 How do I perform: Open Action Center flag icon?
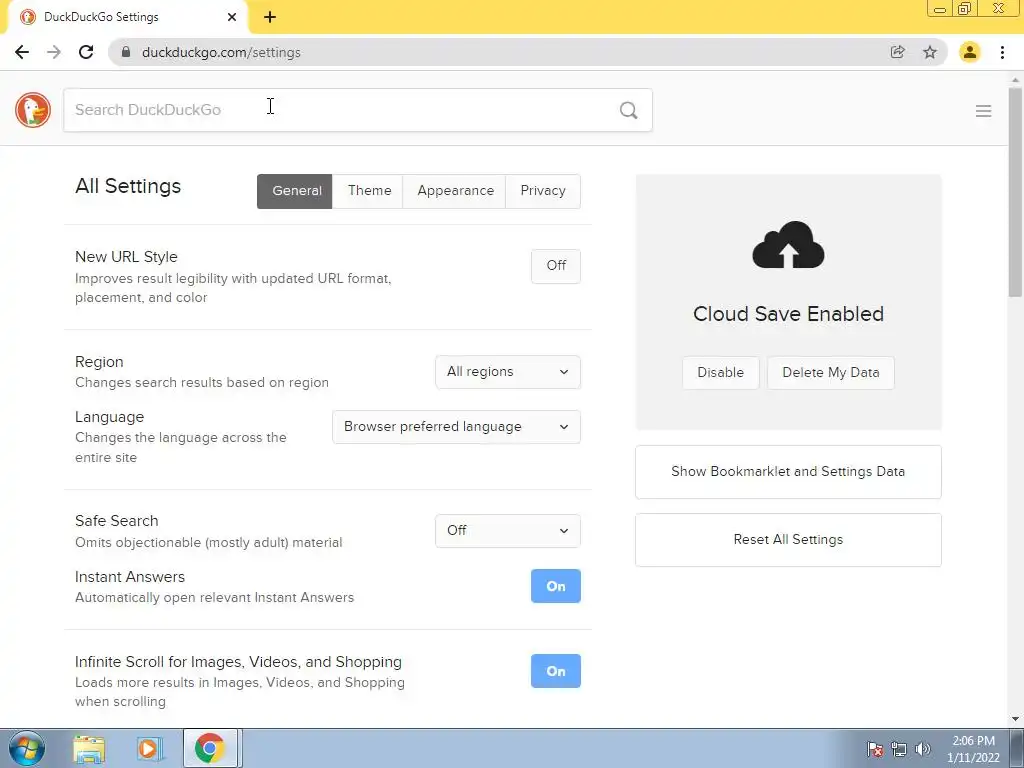875,749
